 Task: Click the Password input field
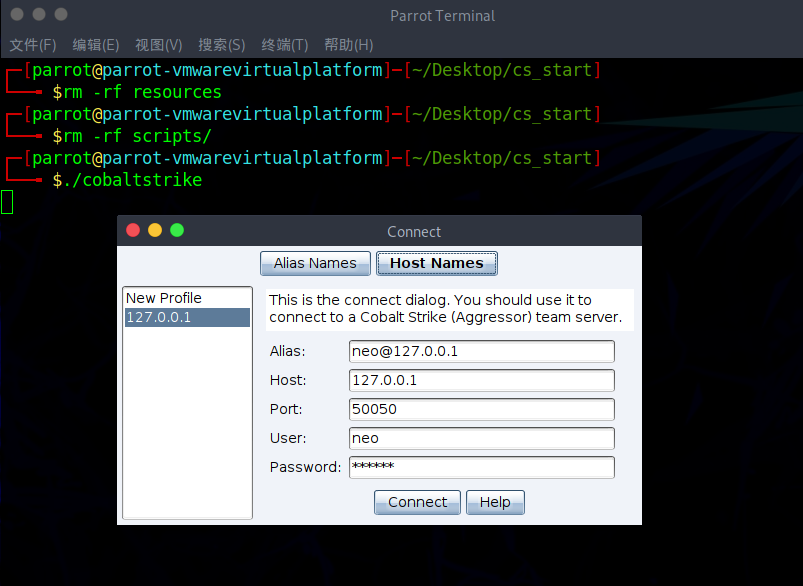[x=481, y=467]
